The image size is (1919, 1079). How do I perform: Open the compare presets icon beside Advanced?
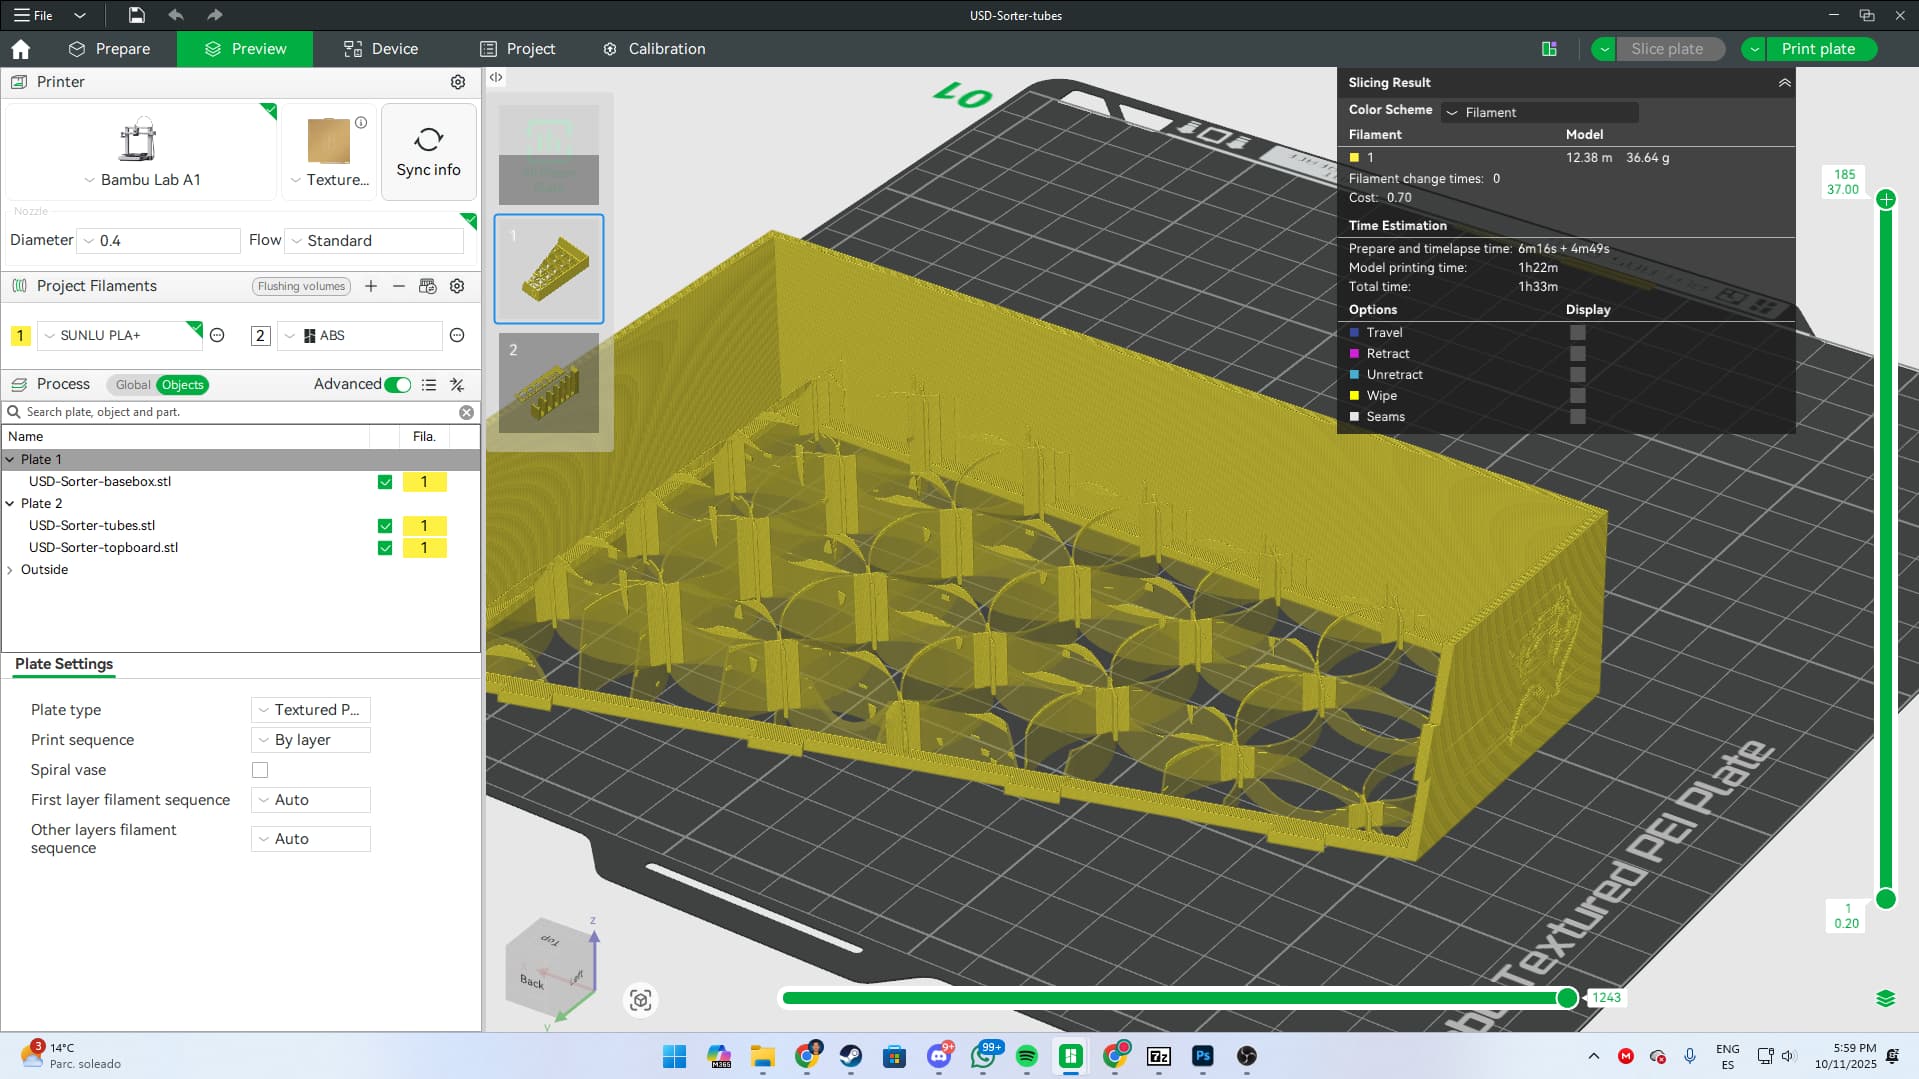[x=457, y=385]
